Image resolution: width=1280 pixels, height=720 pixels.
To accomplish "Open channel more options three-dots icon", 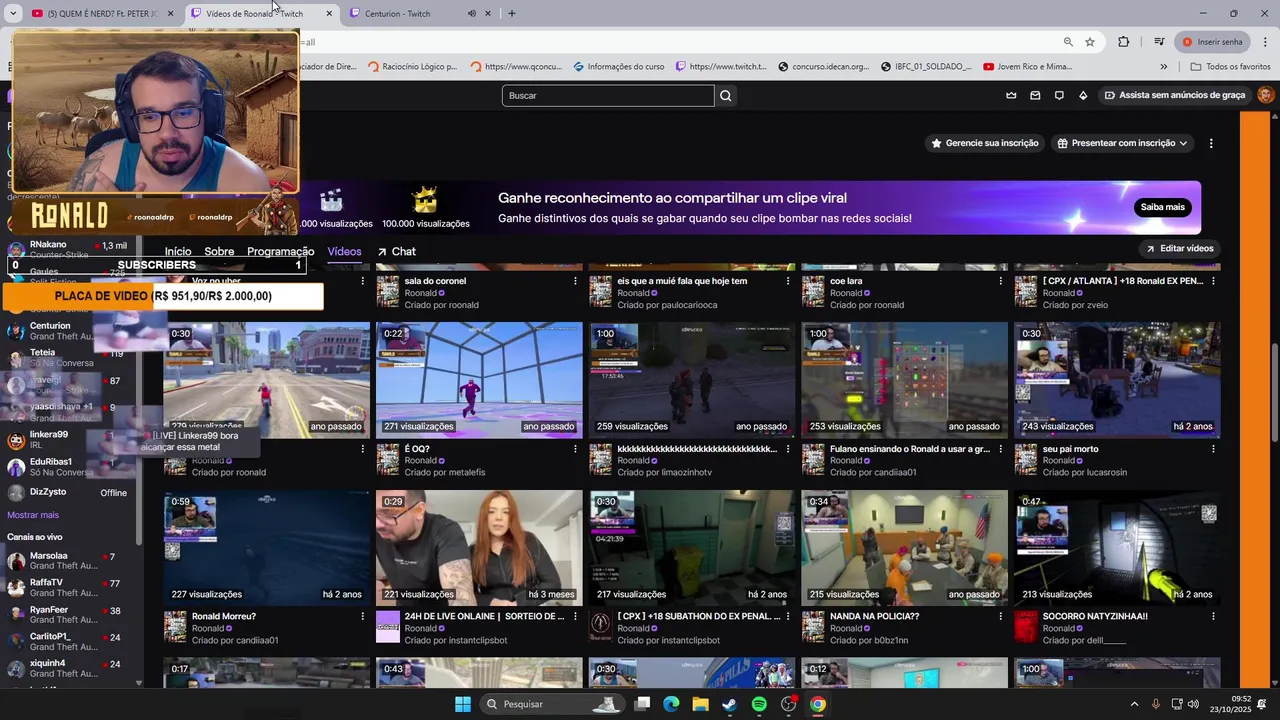I will click(x=1211, y=143).
